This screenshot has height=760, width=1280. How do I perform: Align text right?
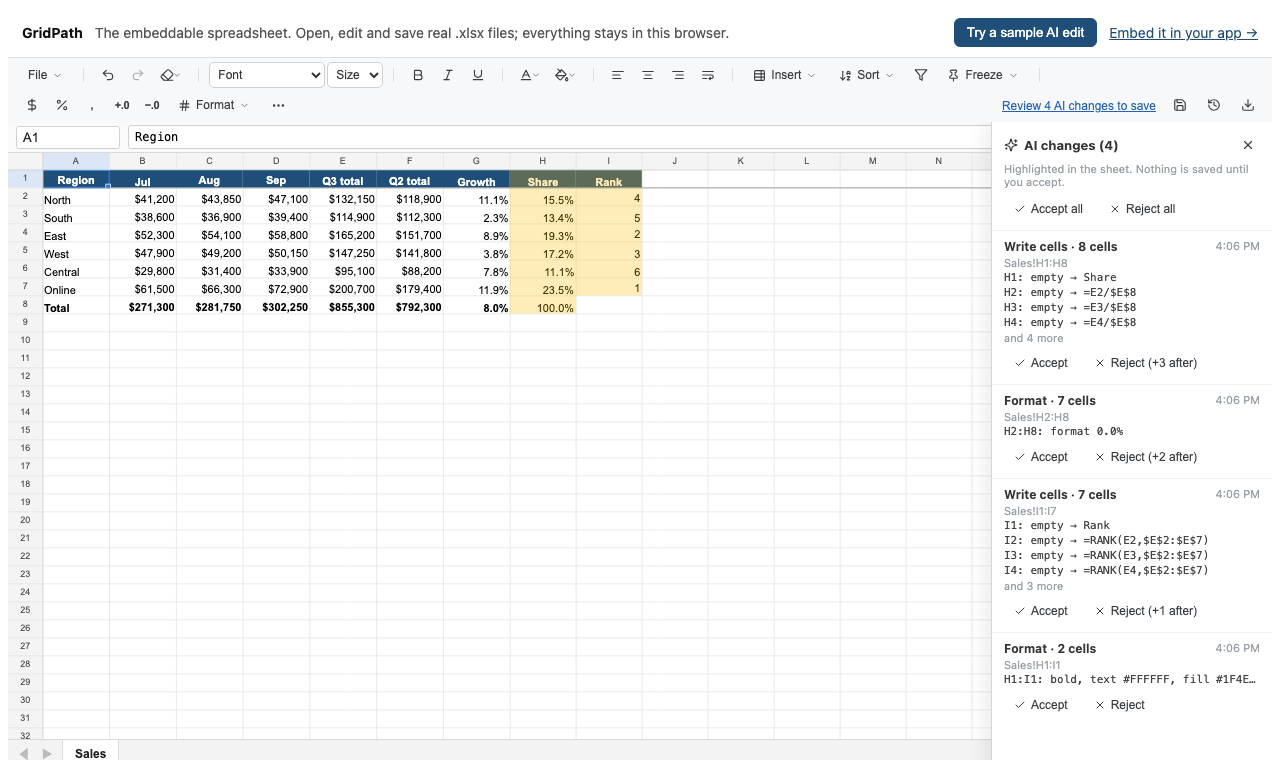(678, 75)
